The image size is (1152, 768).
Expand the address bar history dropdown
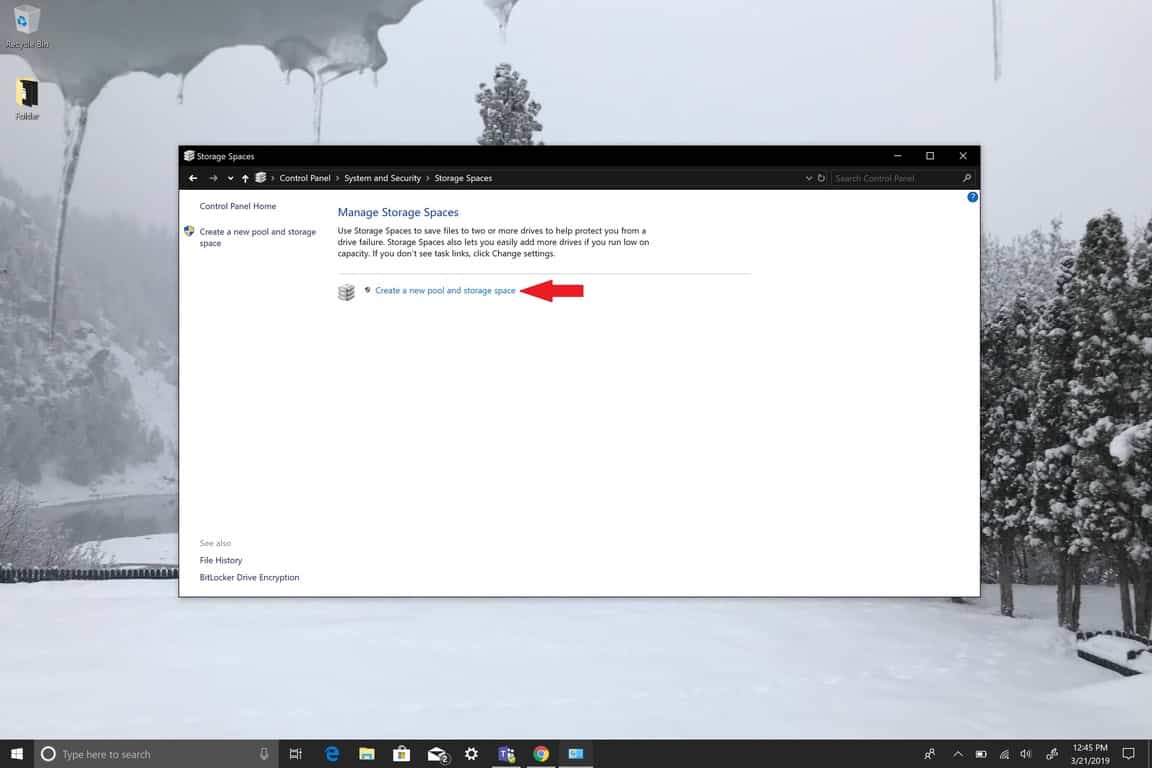coord(808,178)
